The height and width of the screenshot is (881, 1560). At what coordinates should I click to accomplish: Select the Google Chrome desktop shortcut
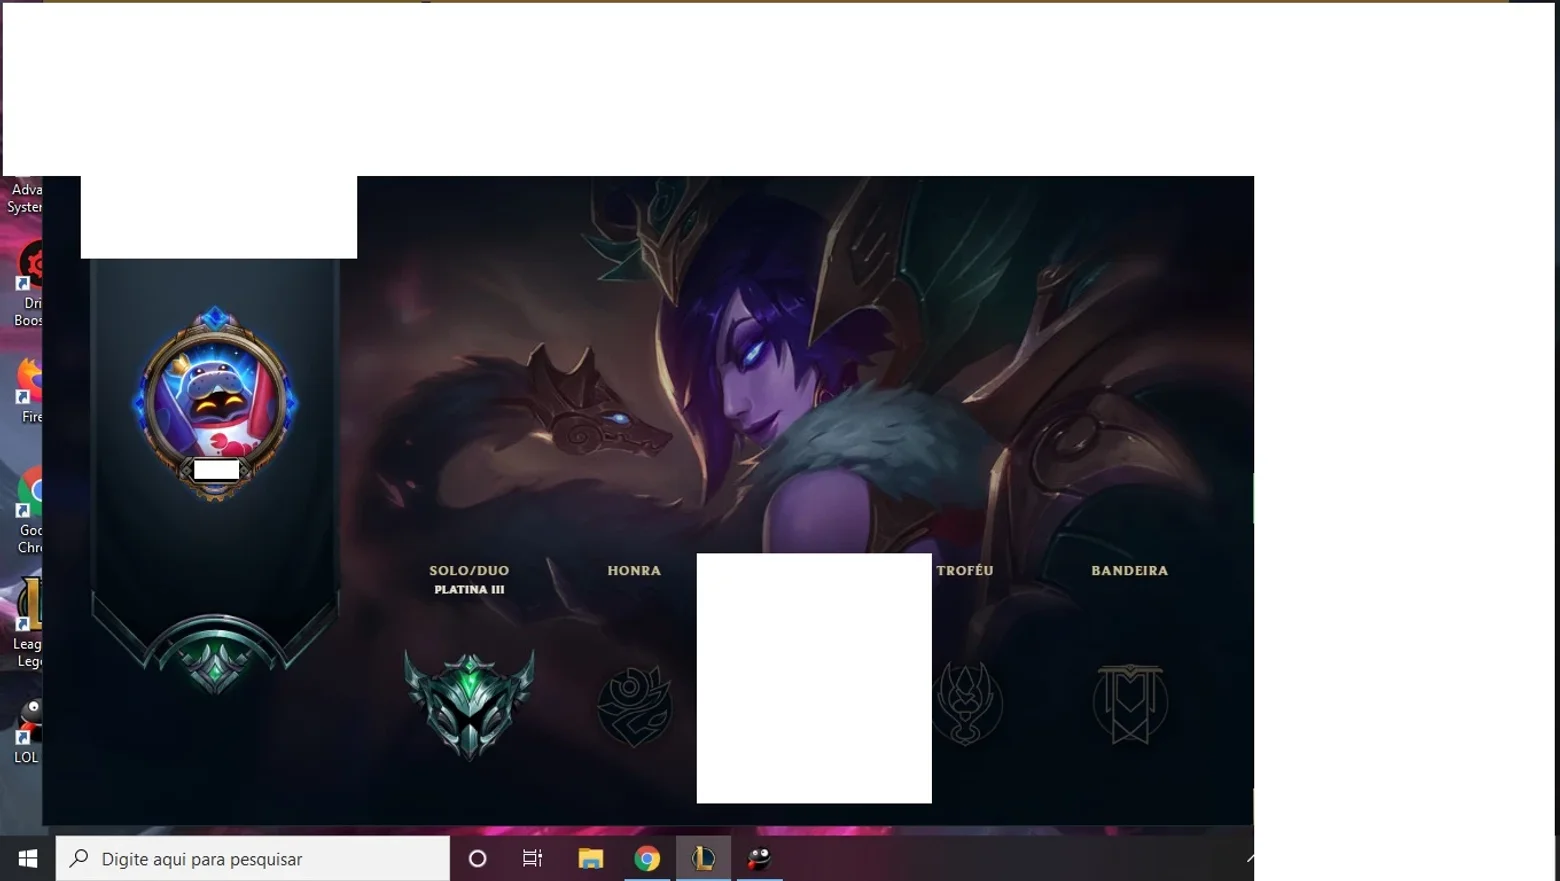tap(30, 510)
